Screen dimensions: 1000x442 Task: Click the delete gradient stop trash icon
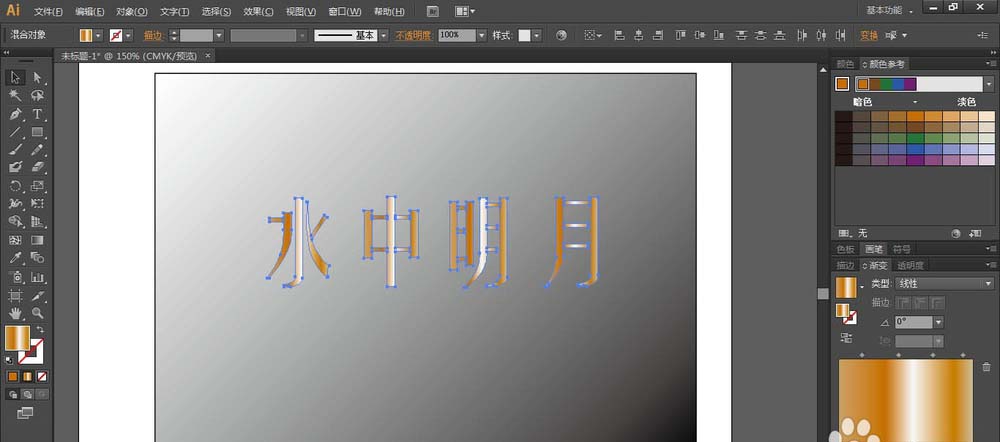coord(986,367)
